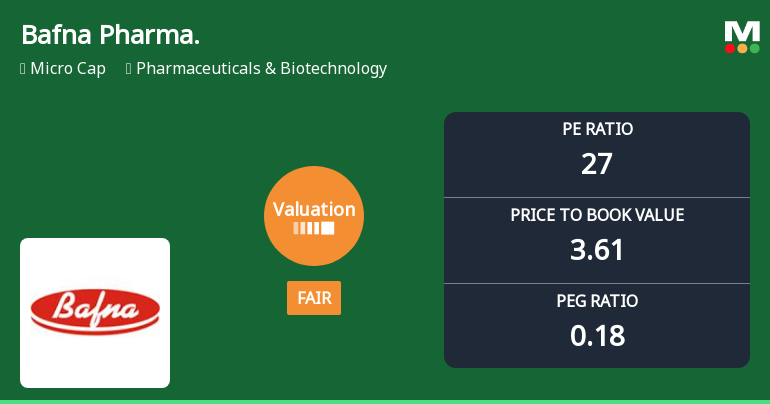
Task: Click the price to book value 3.61
Action: click(x=597, y=249)
